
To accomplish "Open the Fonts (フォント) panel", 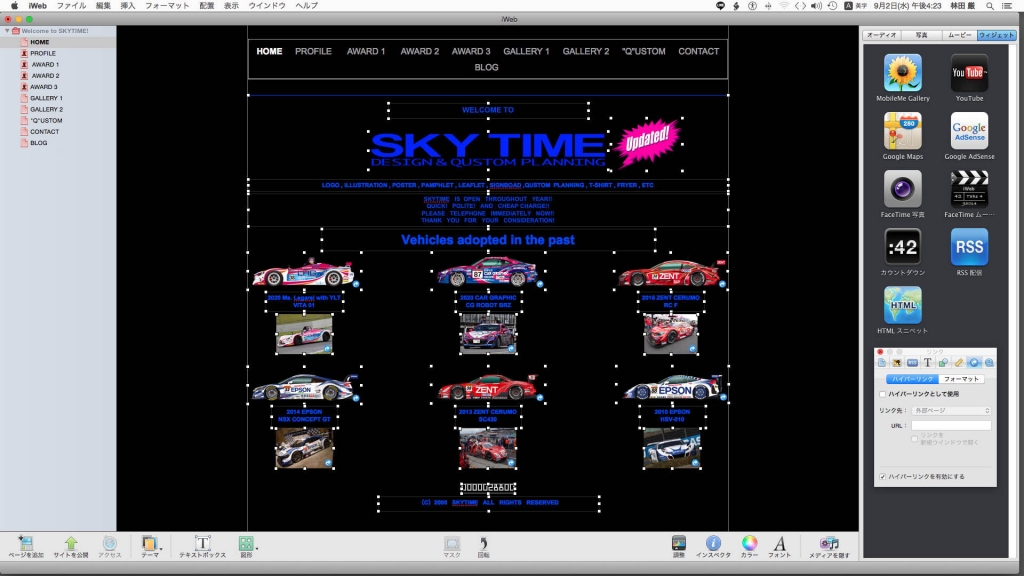I will click(780, 543).
